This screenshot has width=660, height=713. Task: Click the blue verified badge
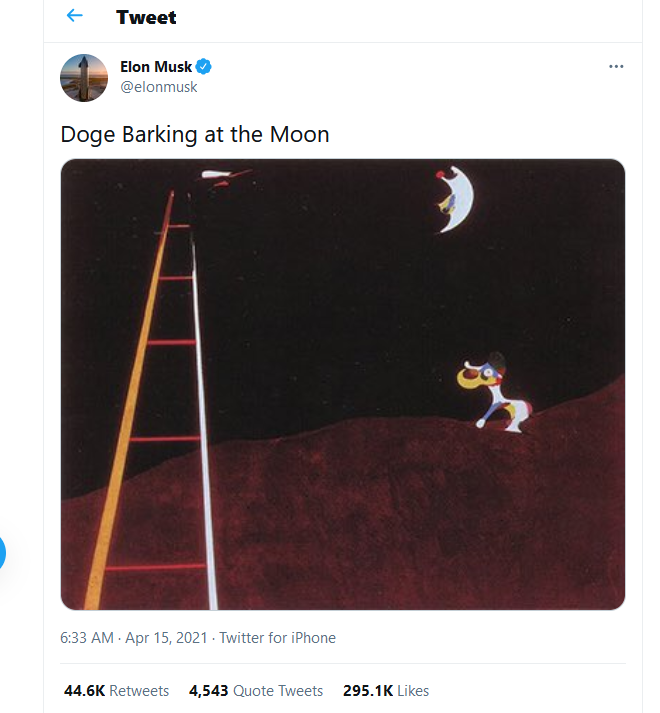pyautogui.click(x=204, y=67)
